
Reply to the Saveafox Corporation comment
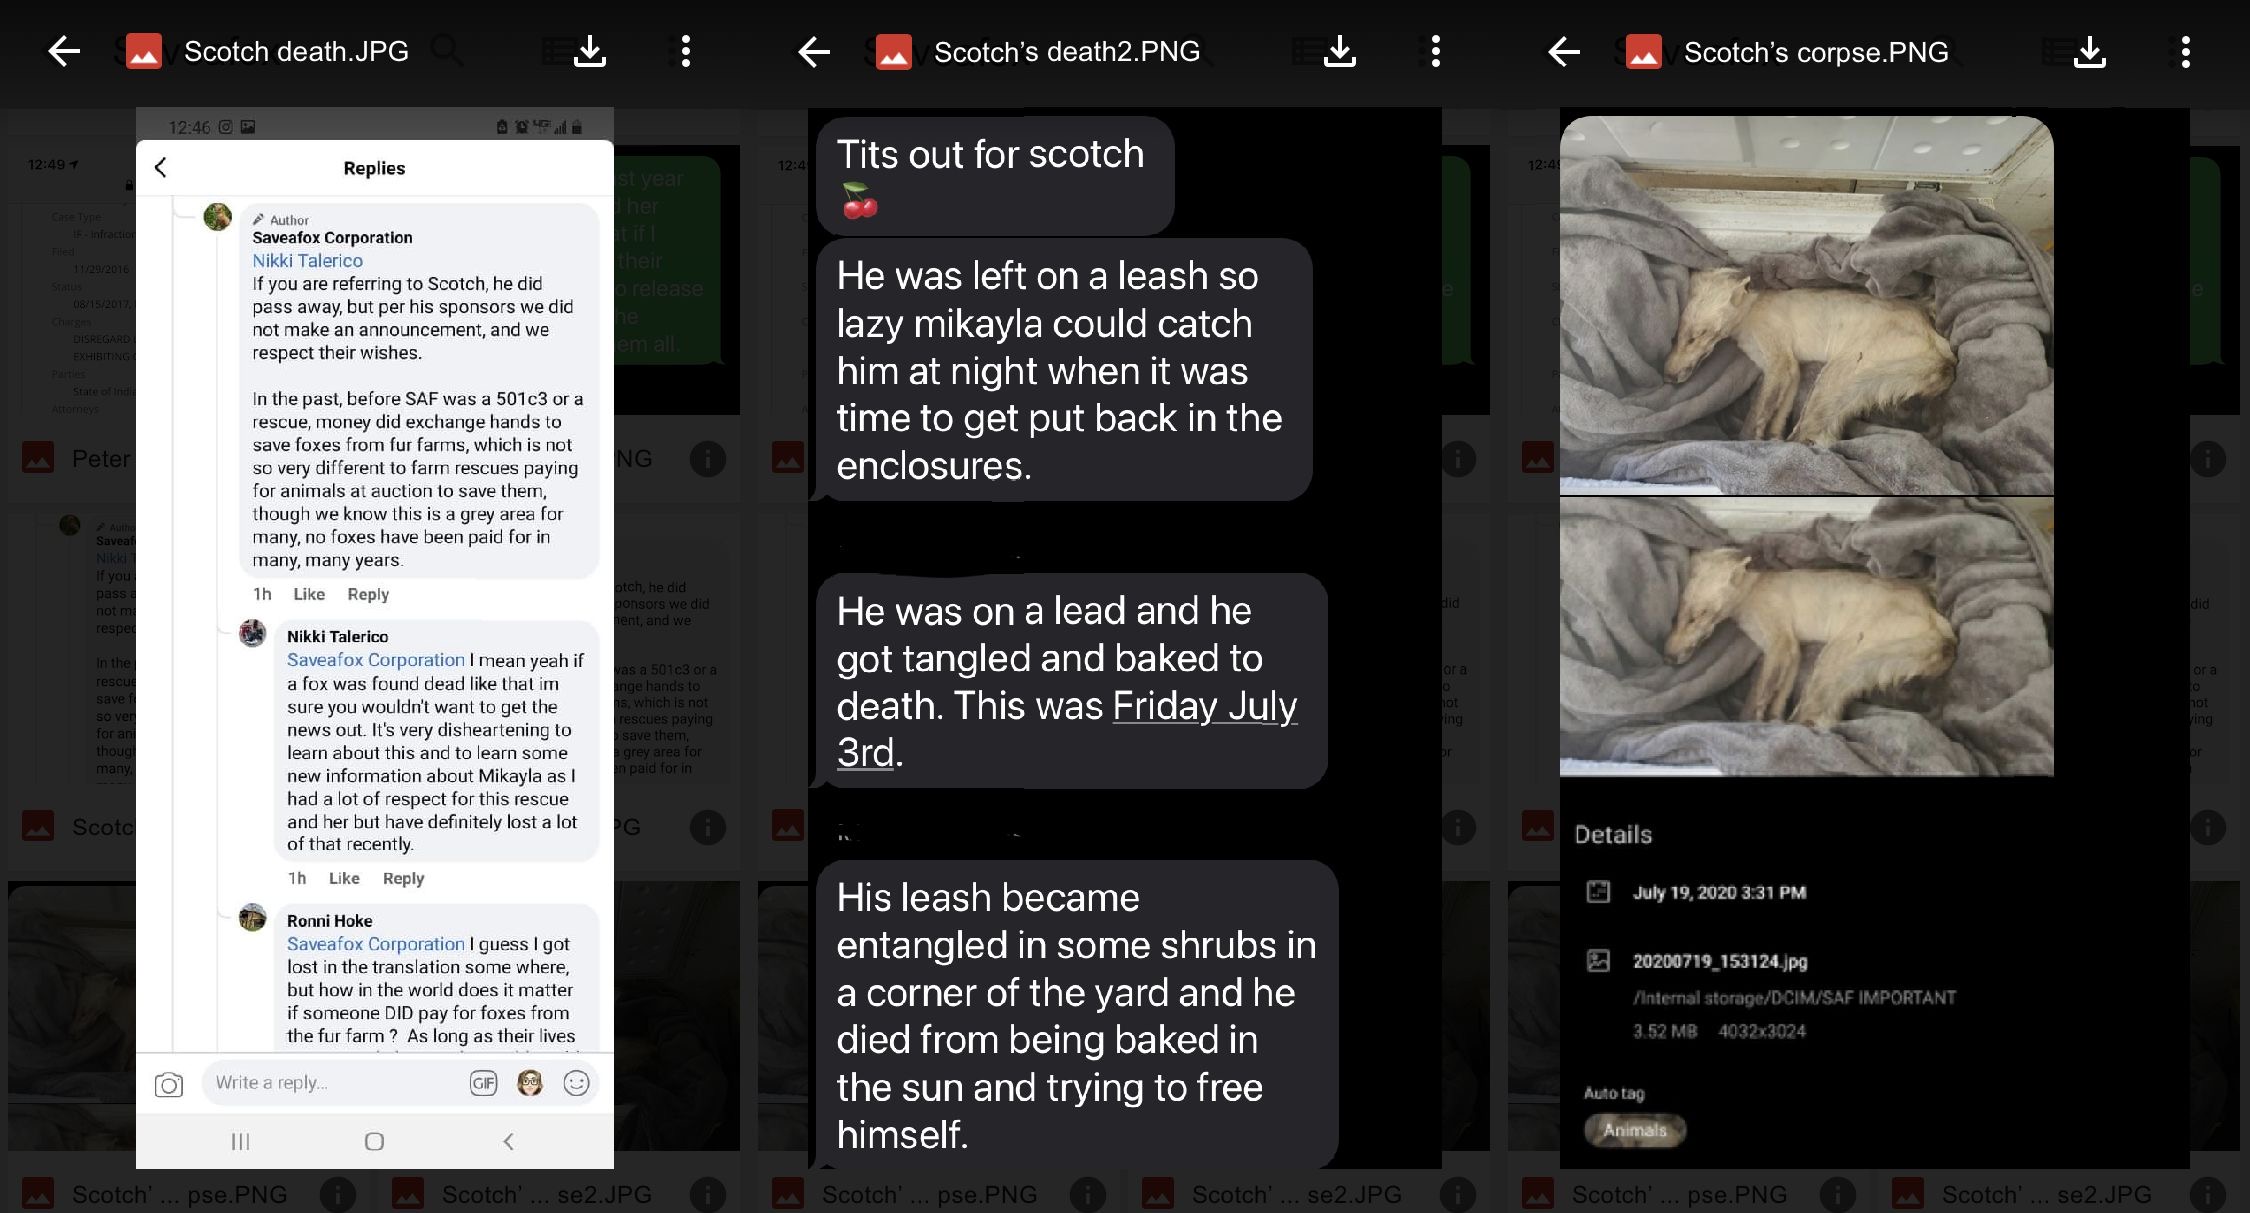[x=368, y=594]
